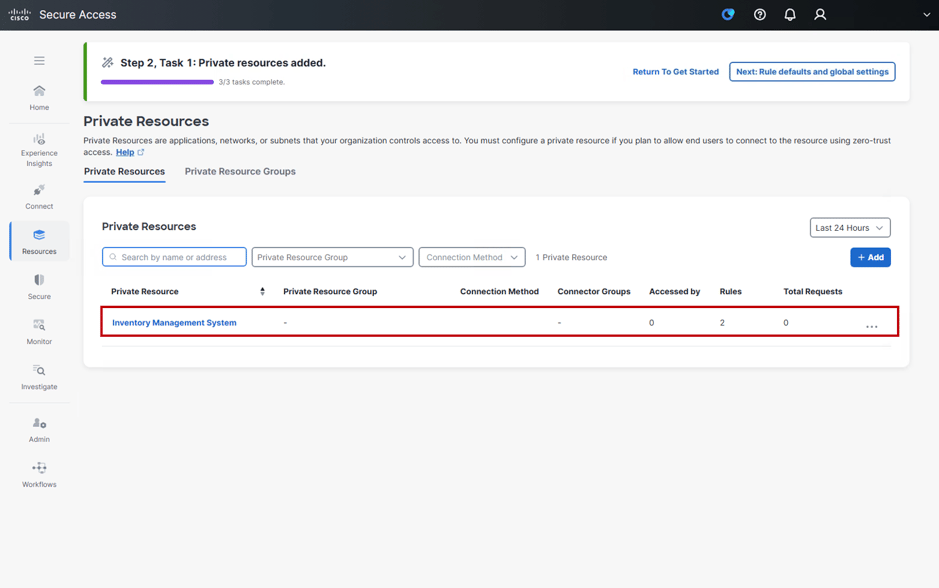Expand the Private Resource Group dropdown

pyautogui.click(x=332, y=257)
